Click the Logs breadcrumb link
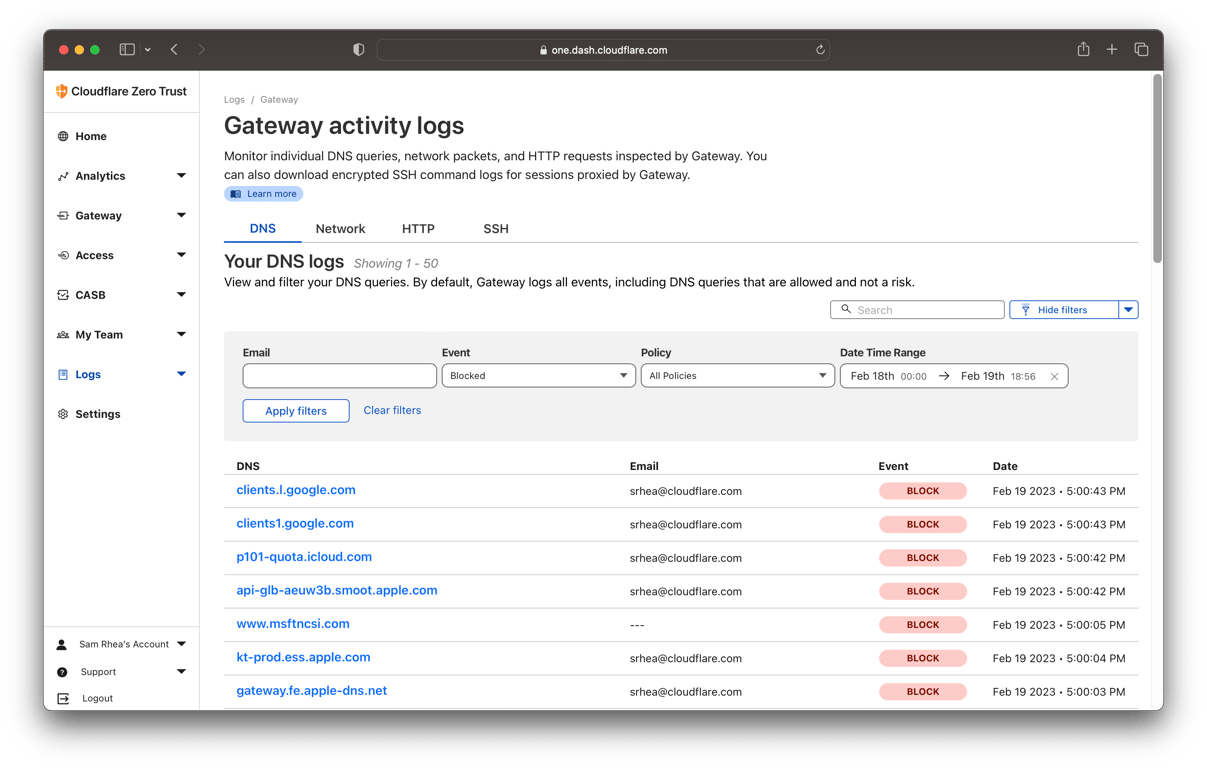The width and height of the screenshot is (1207, 768). (x=234, y=100)
